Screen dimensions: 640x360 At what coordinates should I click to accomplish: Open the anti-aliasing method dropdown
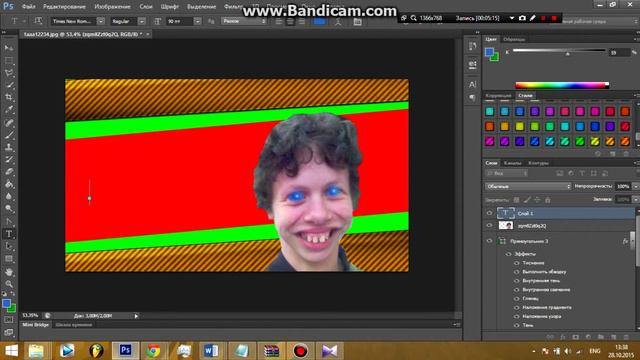click(244, 21)
